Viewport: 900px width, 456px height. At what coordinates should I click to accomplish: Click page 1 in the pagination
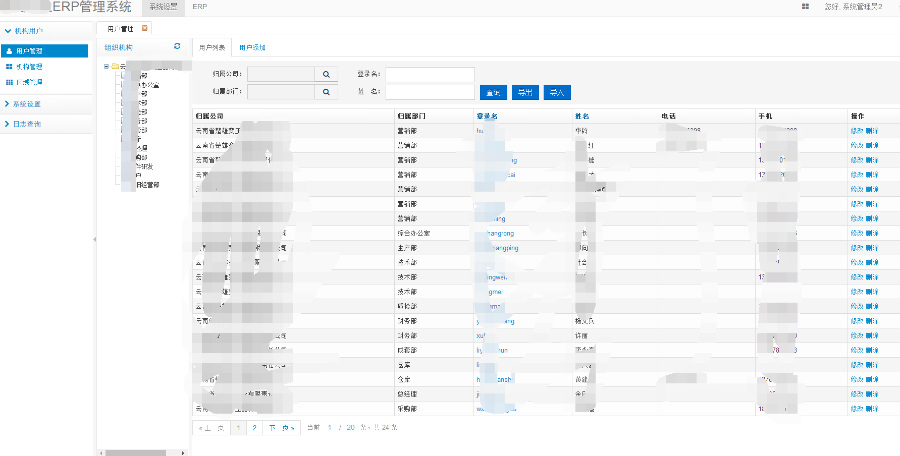239,428
